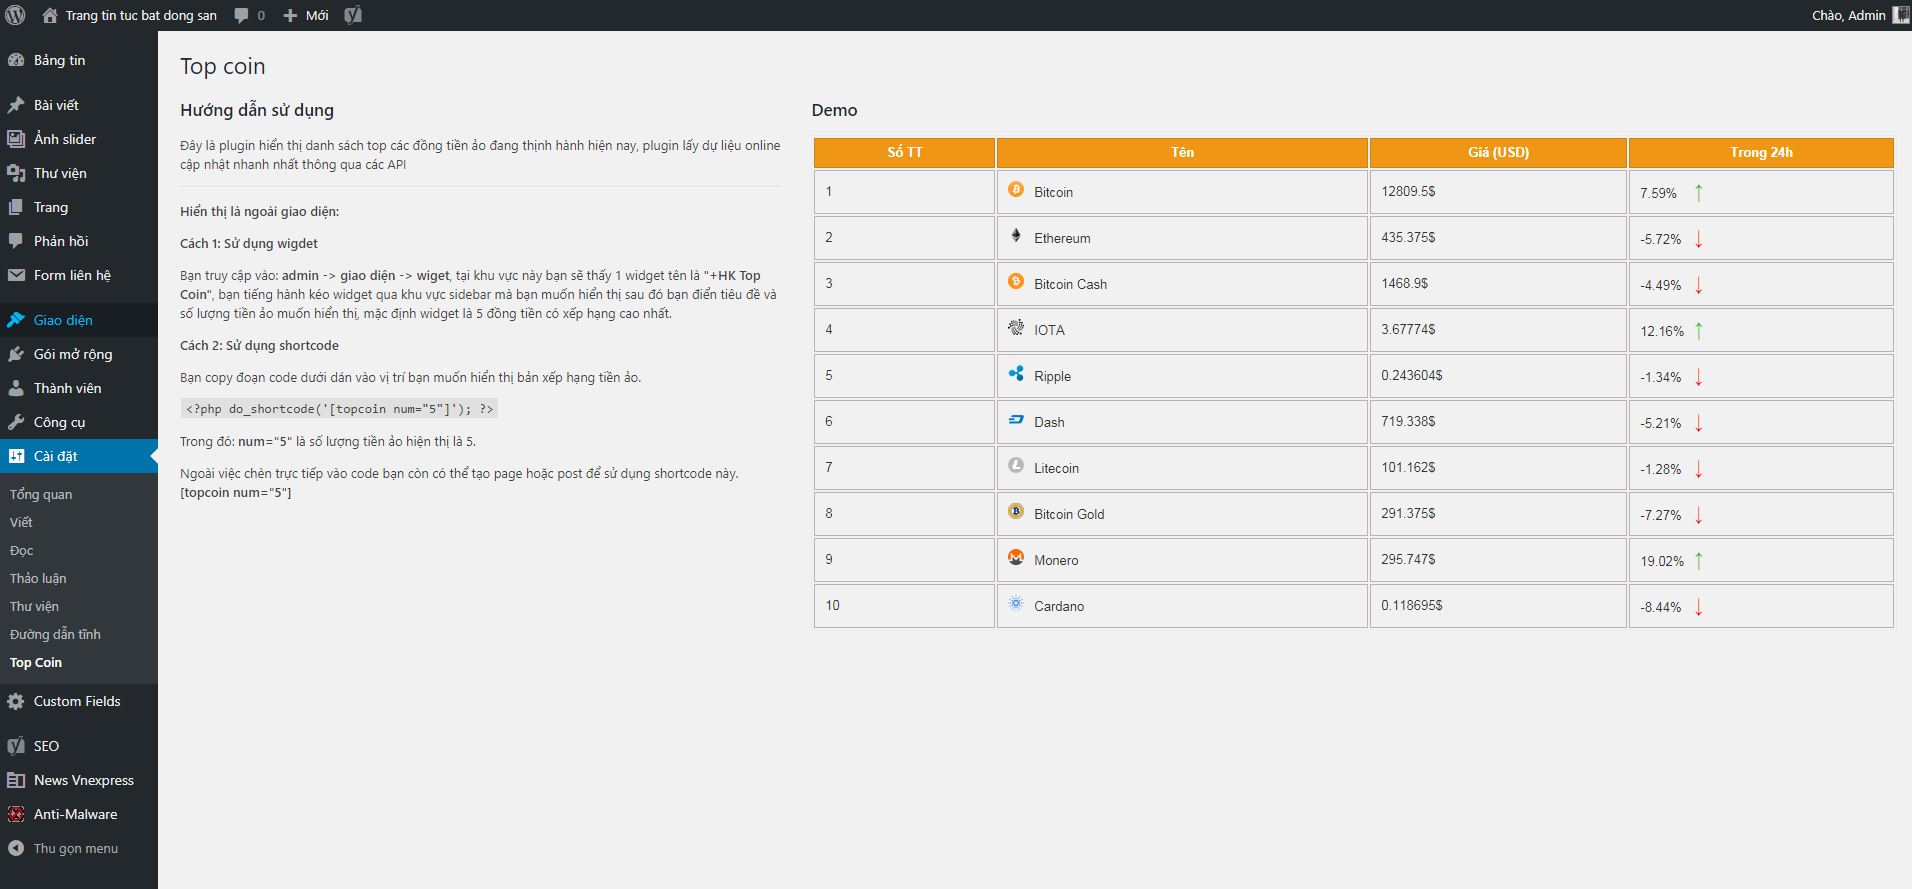Expand the Giao diện menu
The width and height of the screenshot is (1912, 889).
pos(63,320)
